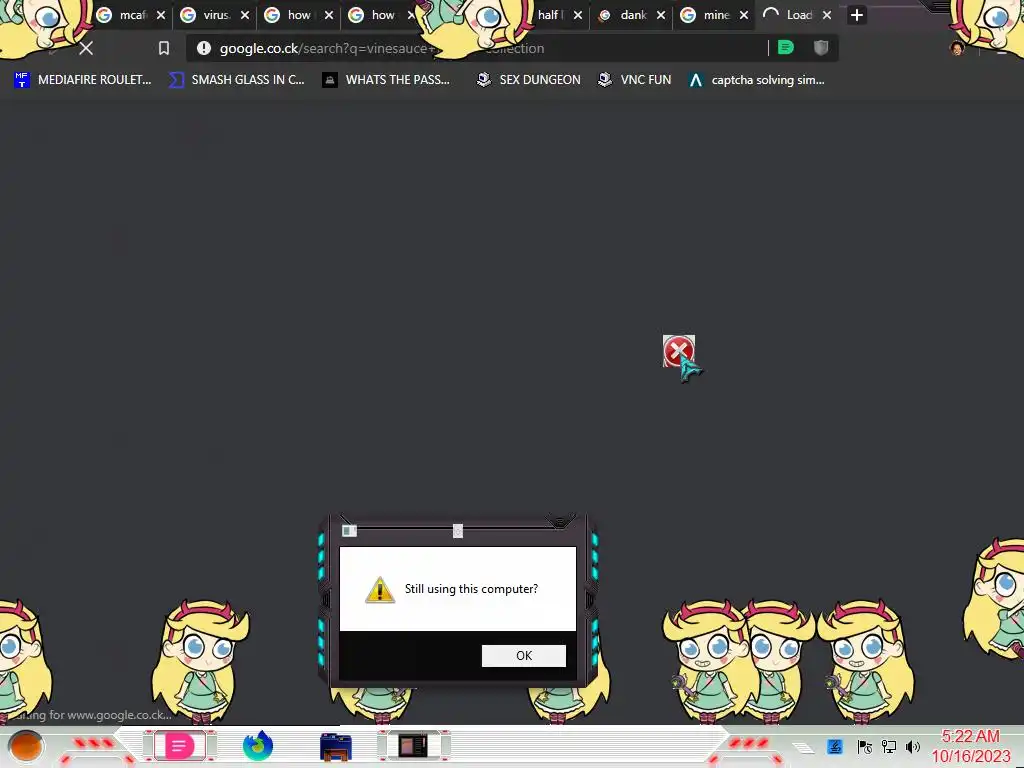Open the Start orb on the taskbar
1024x768 pixels.
pyautogui.click(x=25, y=746)
